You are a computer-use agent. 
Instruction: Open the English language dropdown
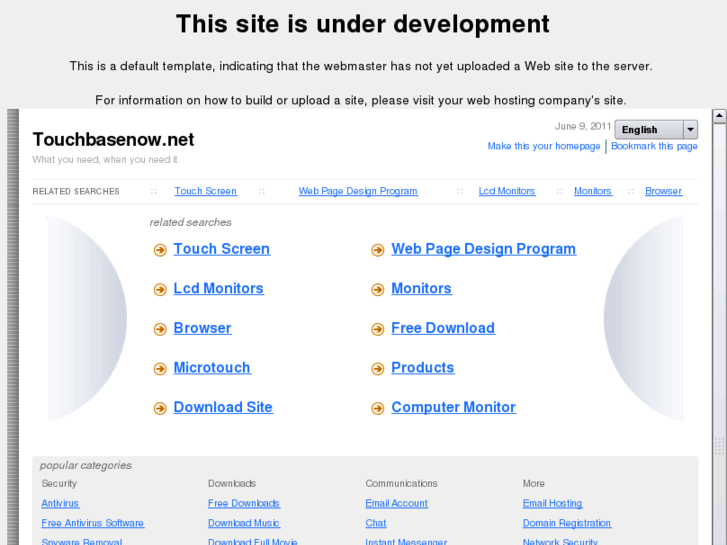coord(656,129)
